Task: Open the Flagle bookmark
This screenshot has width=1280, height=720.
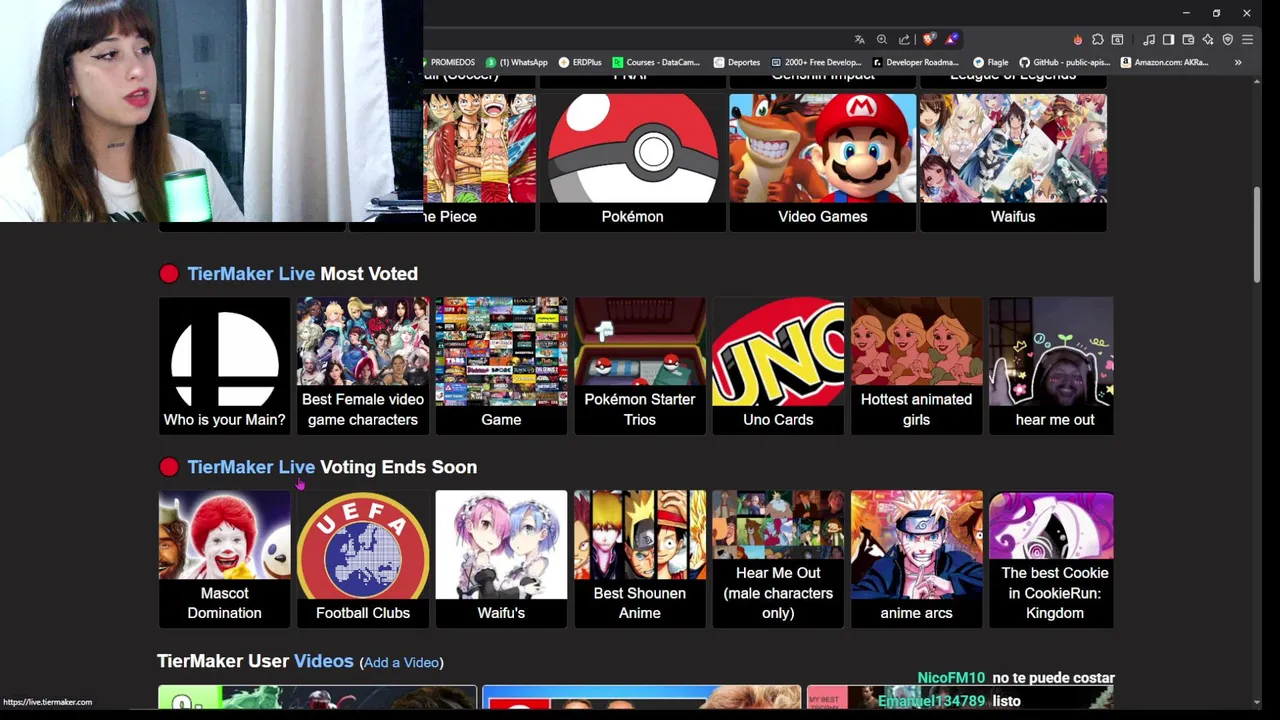Action: (x=991, y=62)
